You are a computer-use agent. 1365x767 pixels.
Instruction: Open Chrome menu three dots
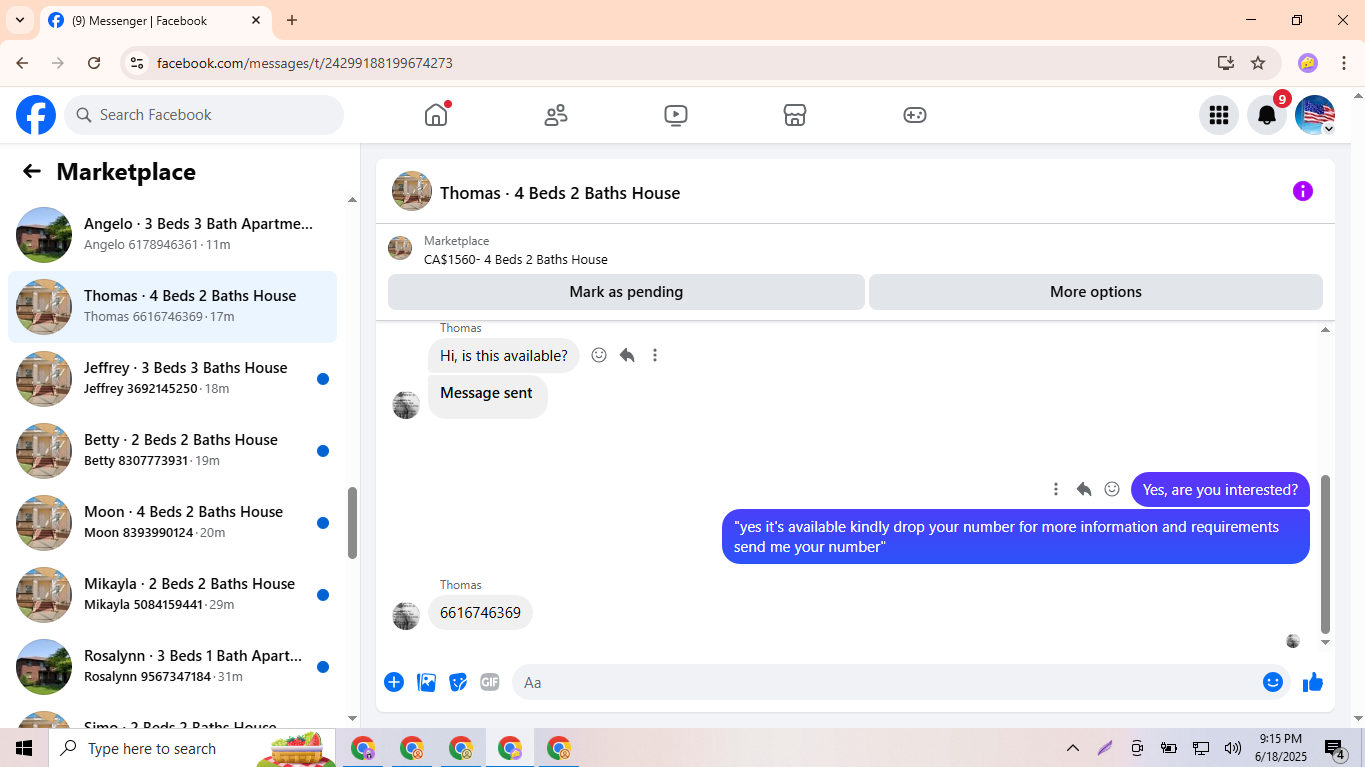[1344, 63]
